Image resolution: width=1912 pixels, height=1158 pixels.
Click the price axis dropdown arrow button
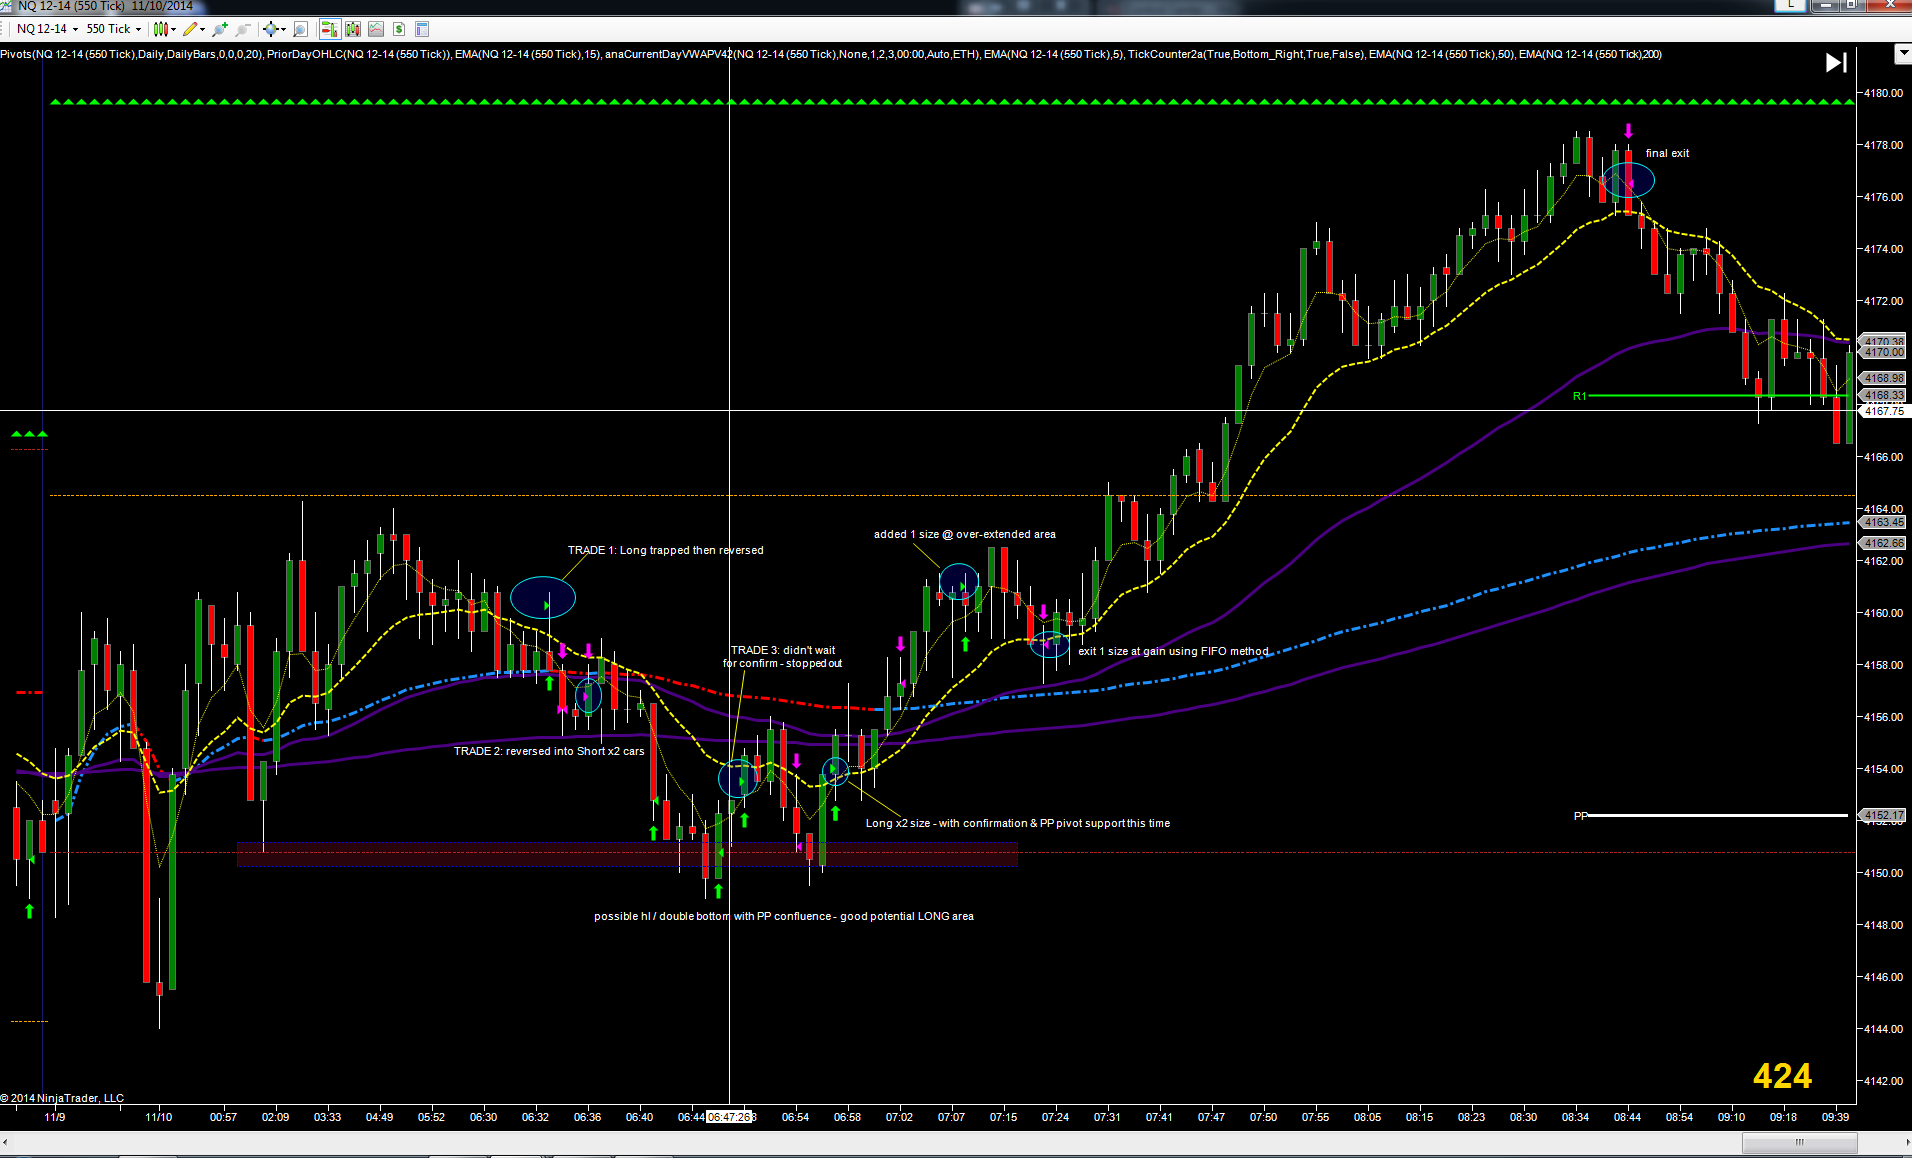[x=1902, y=53]
